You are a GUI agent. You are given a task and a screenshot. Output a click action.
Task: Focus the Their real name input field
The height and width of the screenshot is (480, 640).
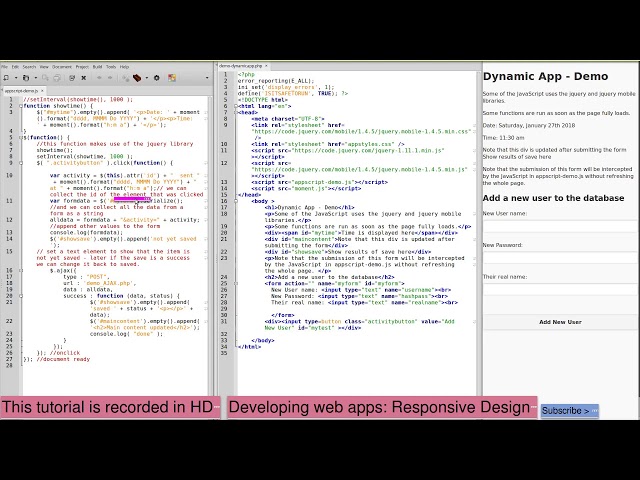560,289
